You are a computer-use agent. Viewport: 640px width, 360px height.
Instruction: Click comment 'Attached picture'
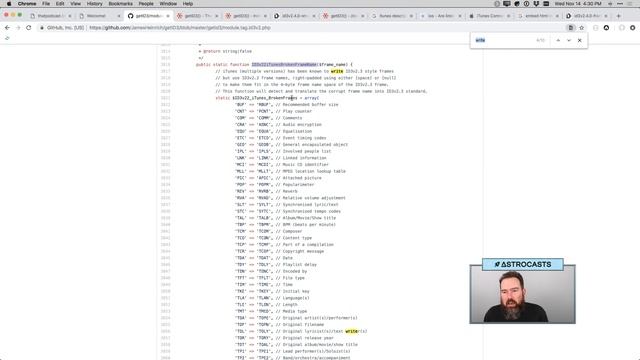pyautogui.click(x=302, y=178)
